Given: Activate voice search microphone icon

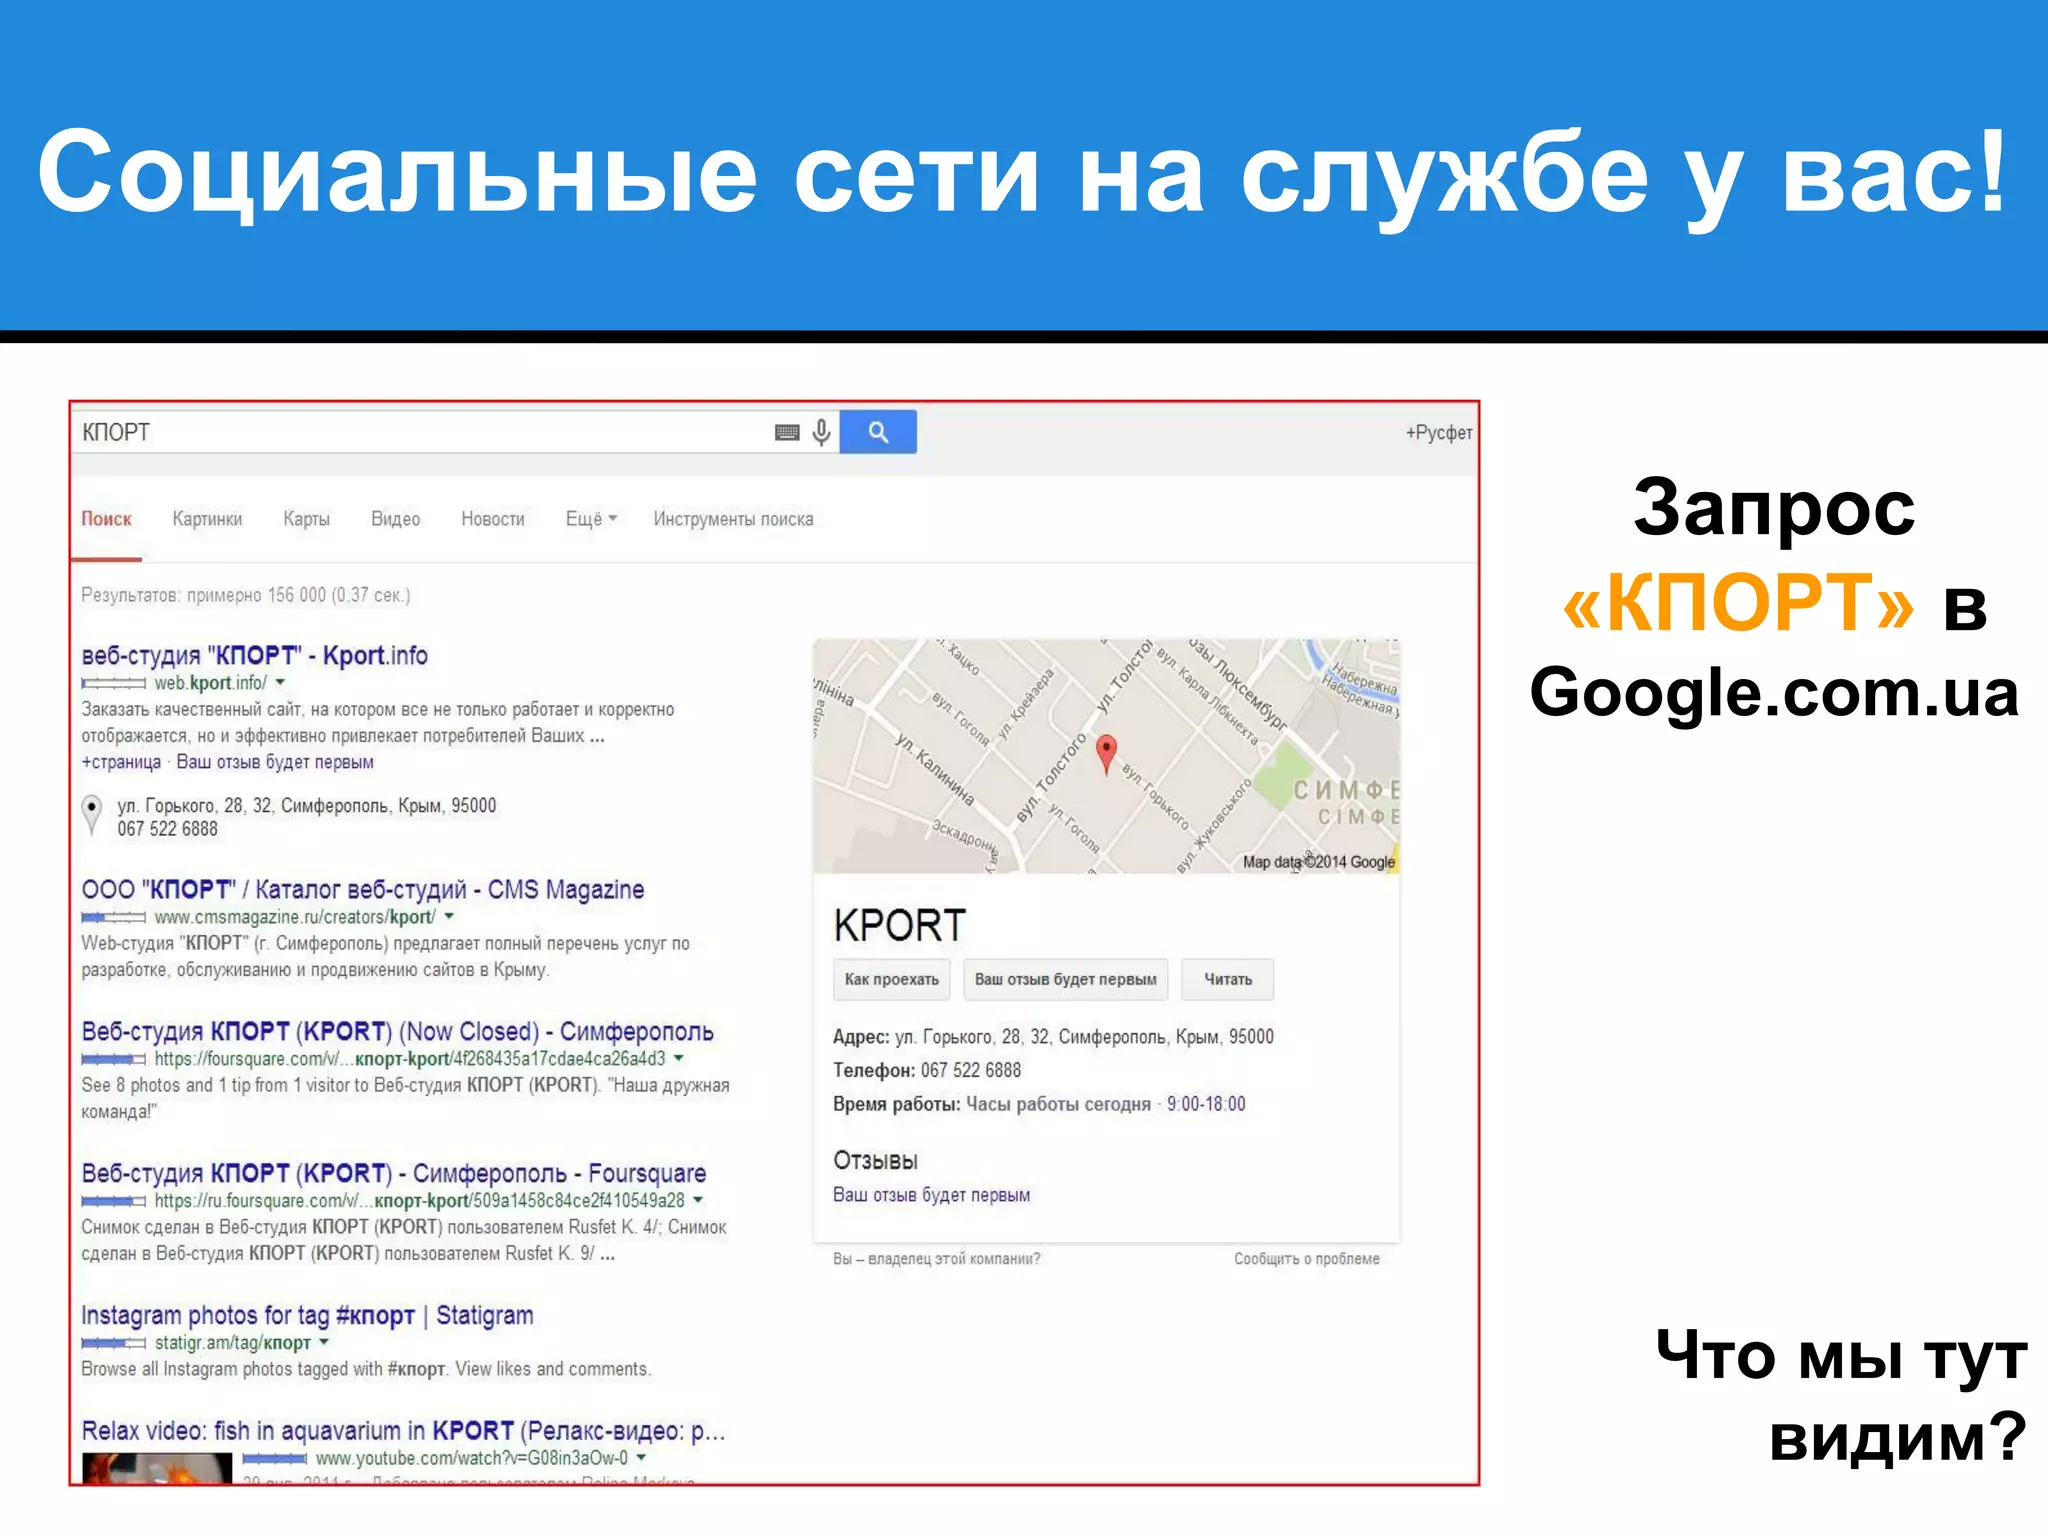Looking at the screenshot, I should tap(821, 432).
